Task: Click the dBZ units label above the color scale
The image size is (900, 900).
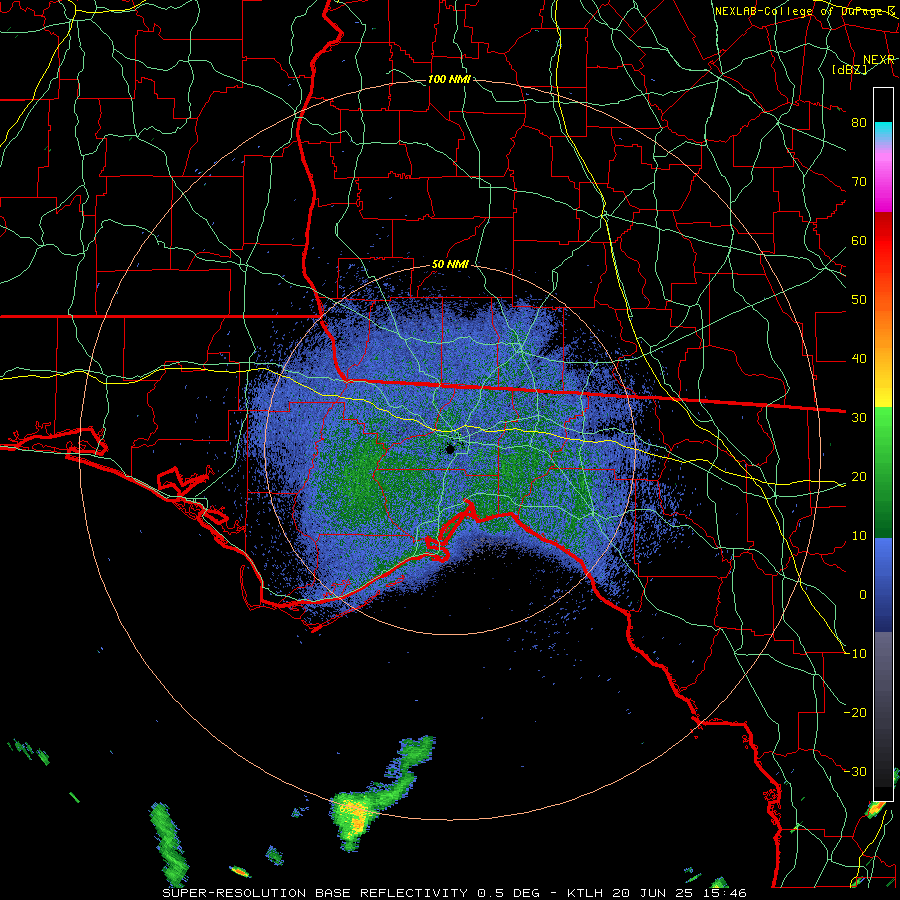Action: point(850,69)
